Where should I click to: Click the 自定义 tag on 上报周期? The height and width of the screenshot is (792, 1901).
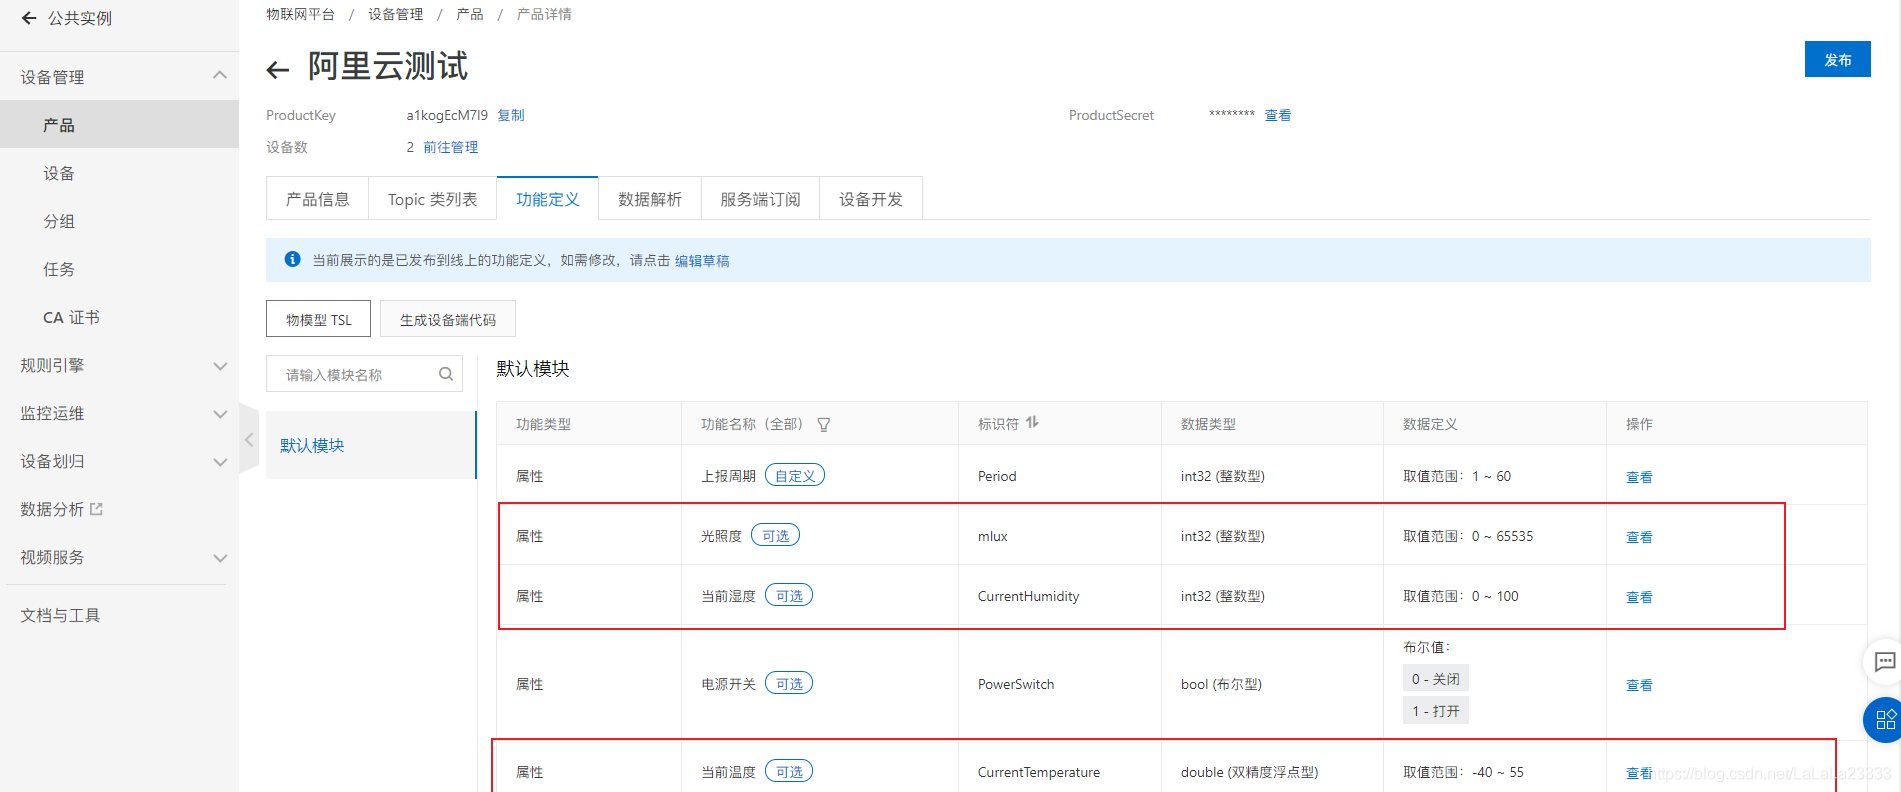point(795,476)
